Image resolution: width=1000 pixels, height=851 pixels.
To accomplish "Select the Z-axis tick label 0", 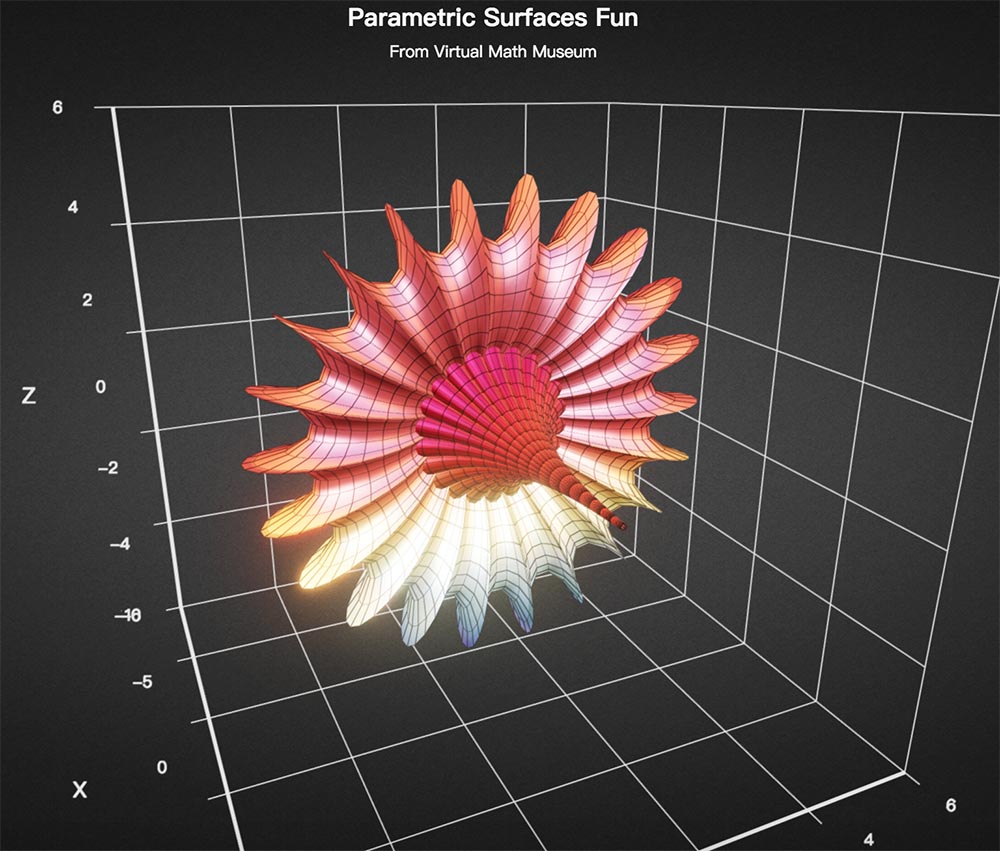I will [x=100, y=387].
